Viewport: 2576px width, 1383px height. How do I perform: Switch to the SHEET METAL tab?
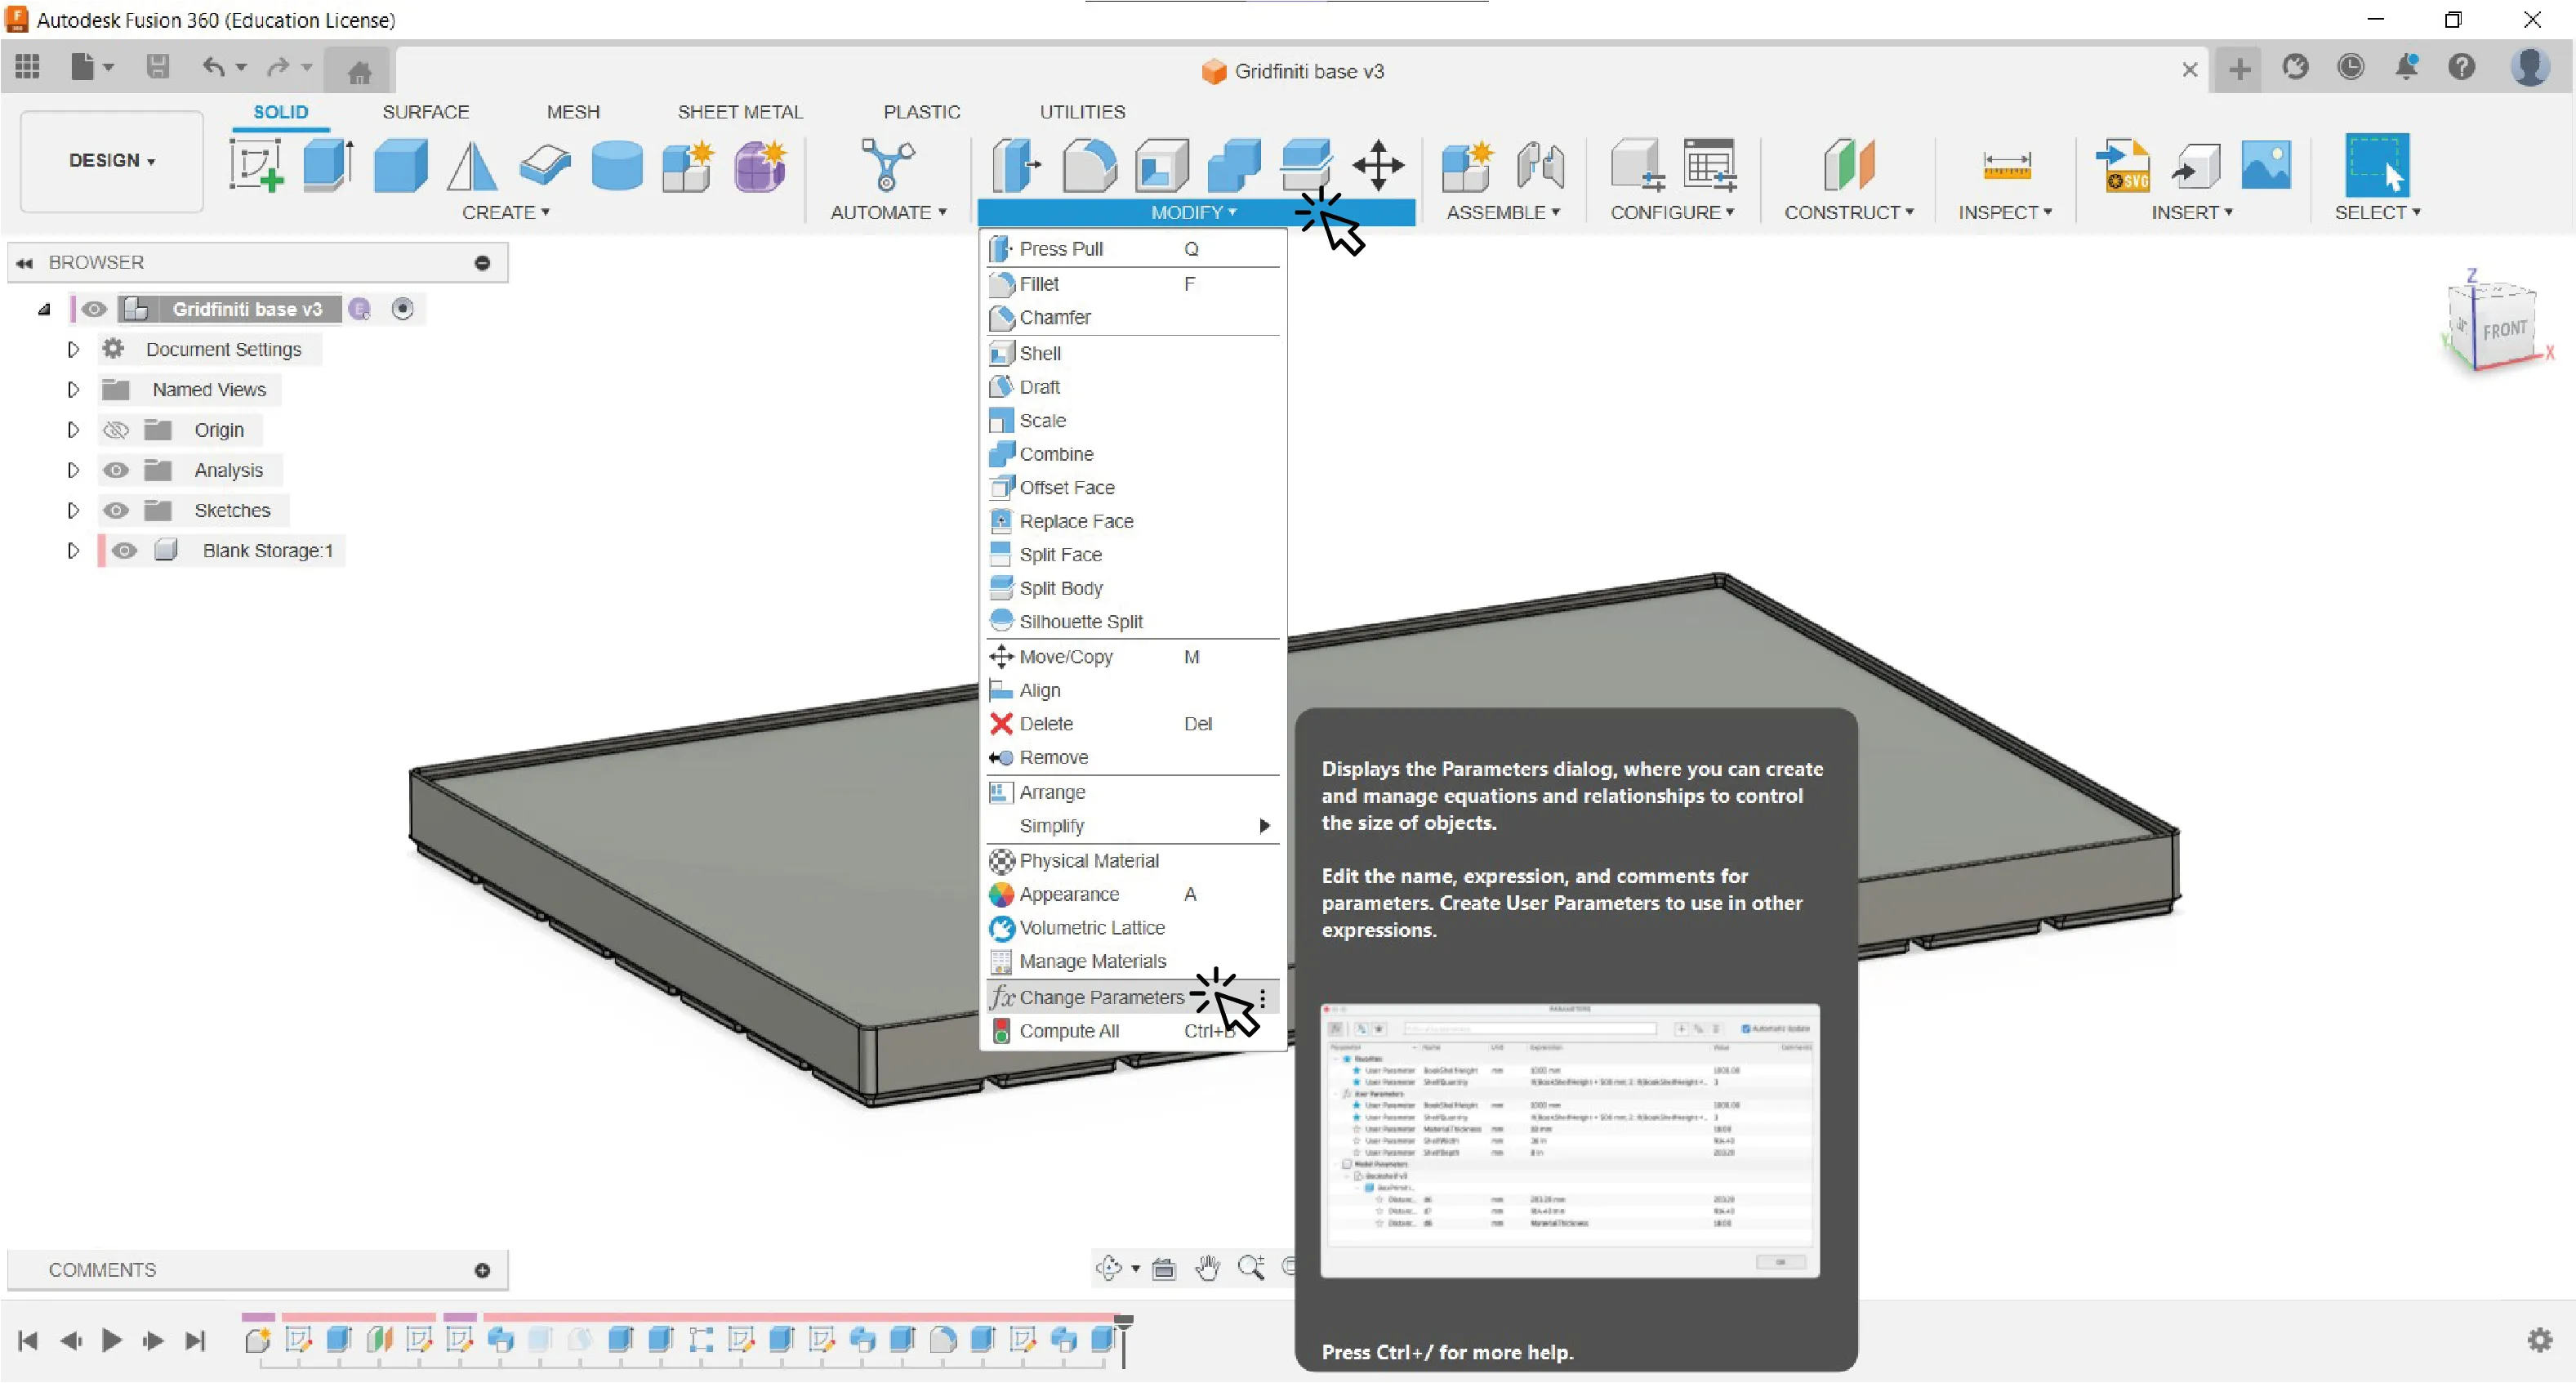740,111
